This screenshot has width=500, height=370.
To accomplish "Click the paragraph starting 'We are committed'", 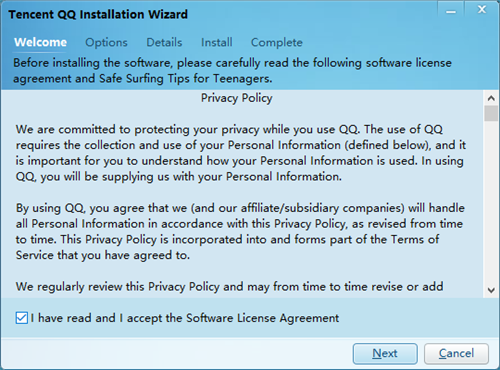I will (x=241, y=153).
